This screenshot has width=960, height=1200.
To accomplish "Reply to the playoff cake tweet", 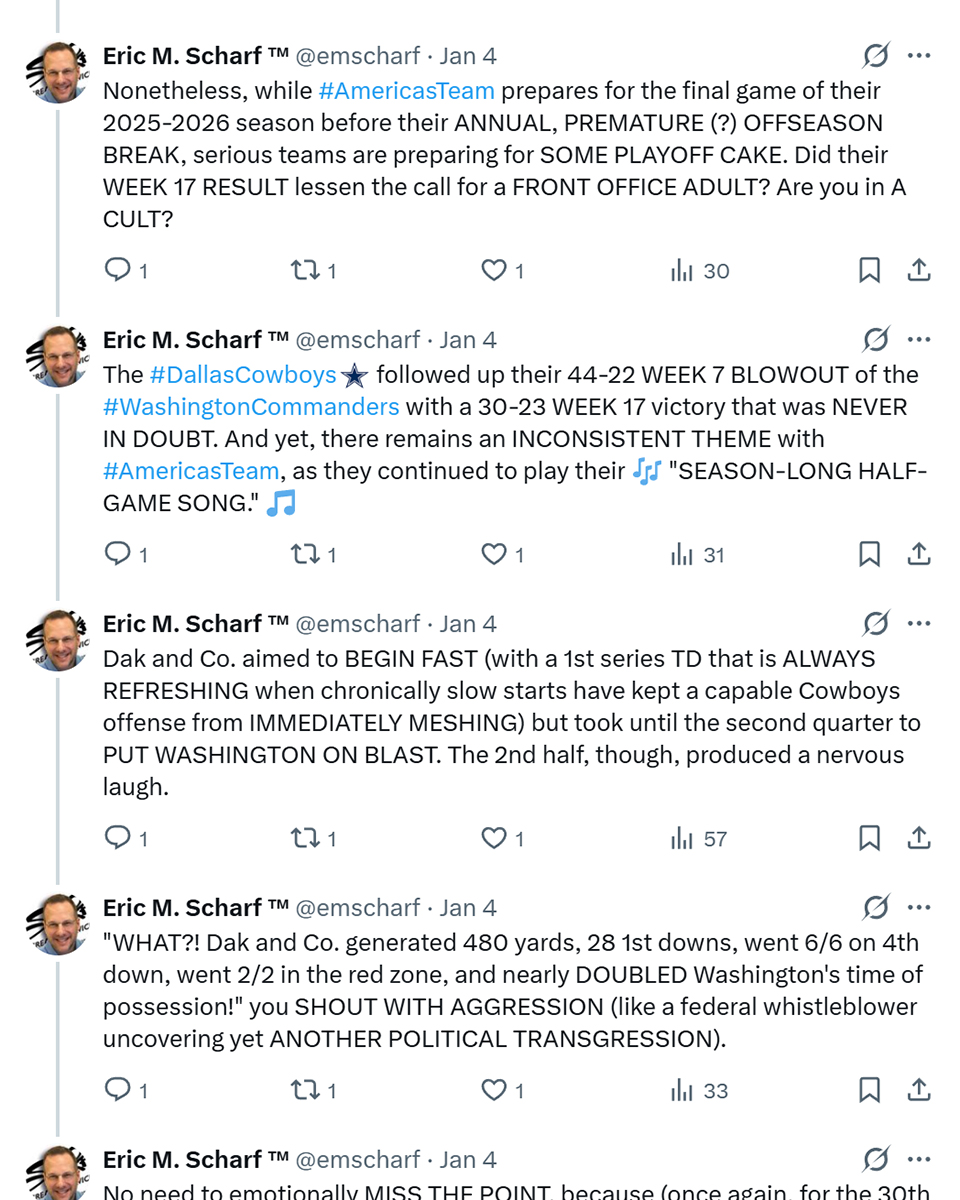I will tap(118, 270).
